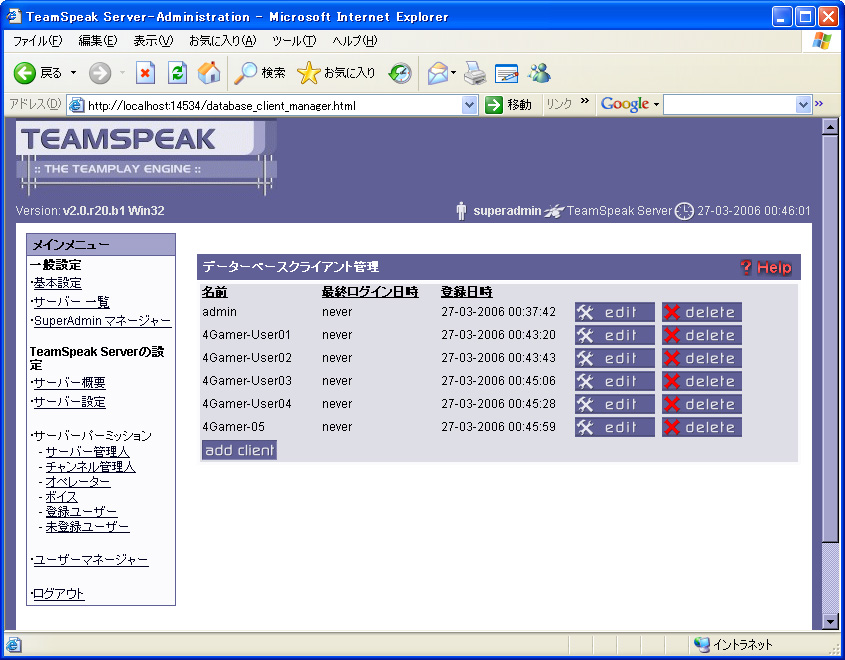The width and height of the screenshot is (845, 660).
Task: Delete the 4Gamer-05 client
Action: point(701,427)
